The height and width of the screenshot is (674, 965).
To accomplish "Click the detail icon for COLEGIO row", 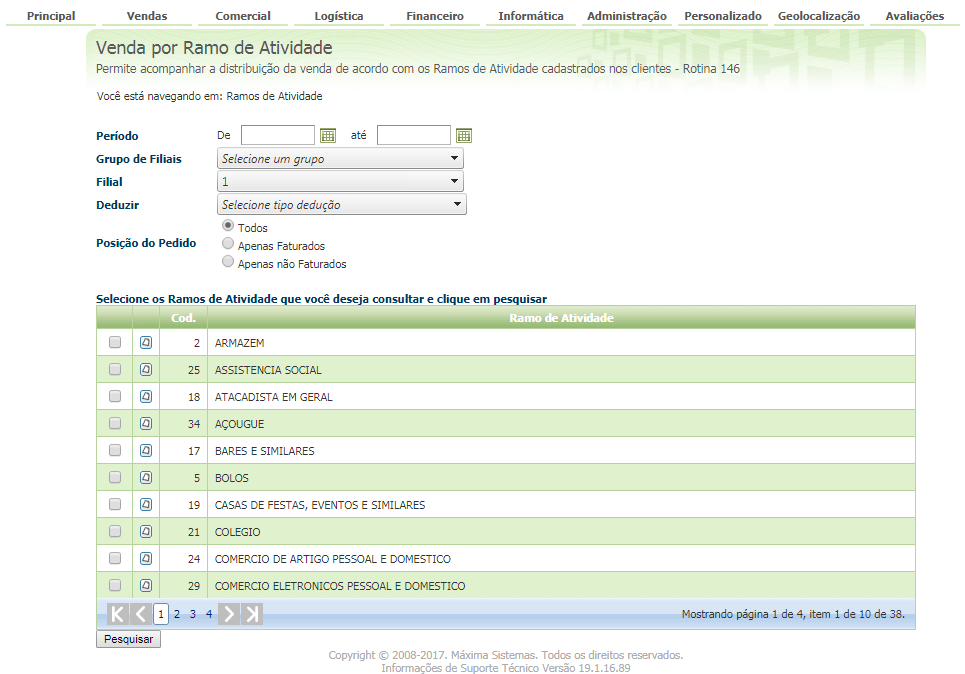I will click(146, 531).
